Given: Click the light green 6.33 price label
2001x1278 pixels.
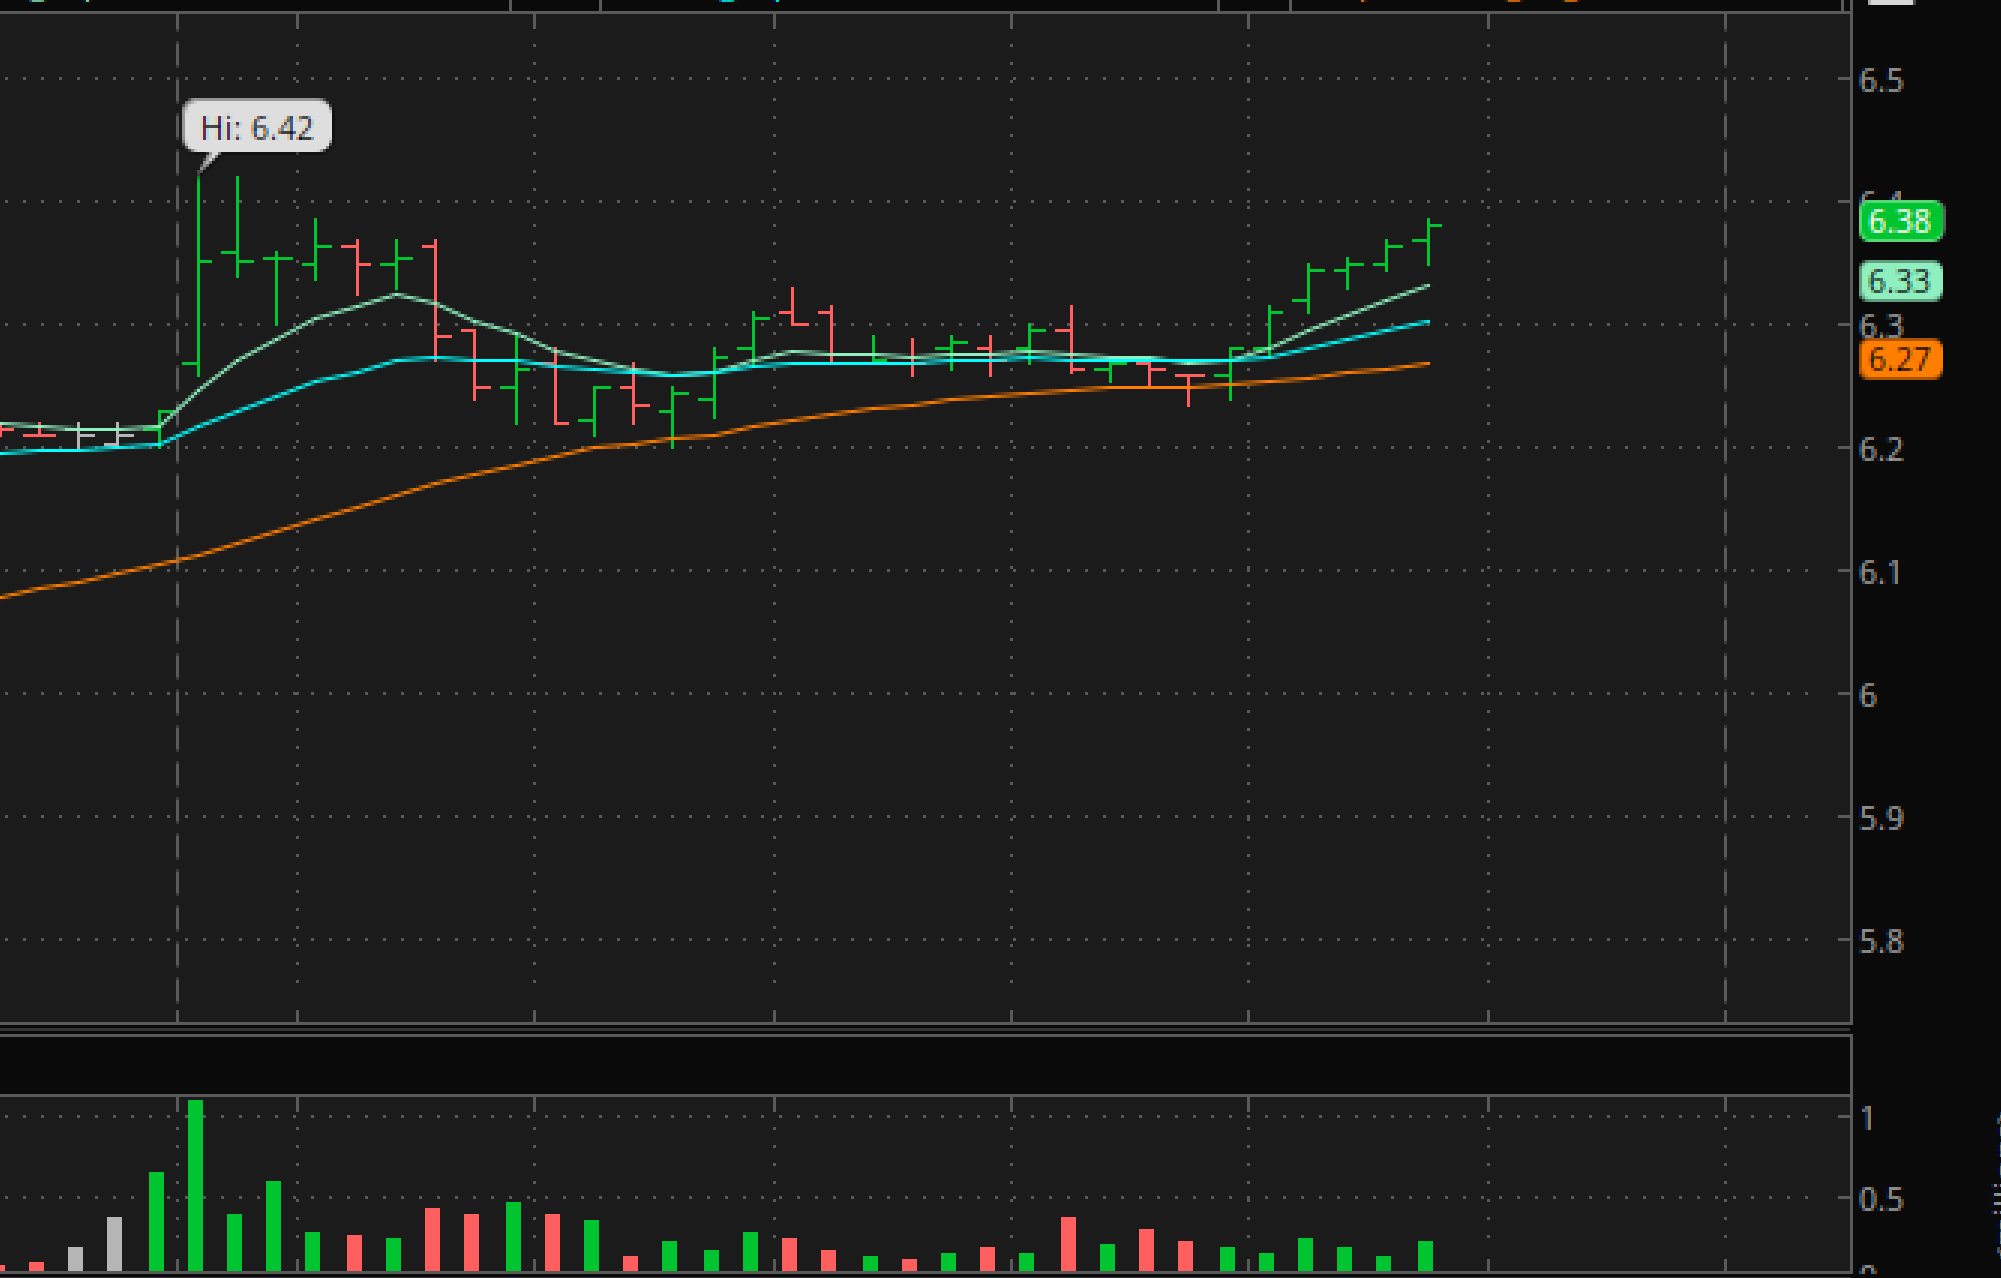Looking at the screenshot, I should pos(1899,281).
